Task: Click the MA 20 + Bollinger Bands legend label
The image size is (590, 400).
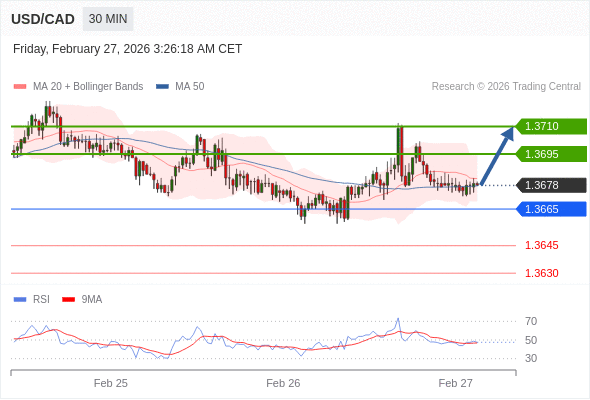Action: 88,87
